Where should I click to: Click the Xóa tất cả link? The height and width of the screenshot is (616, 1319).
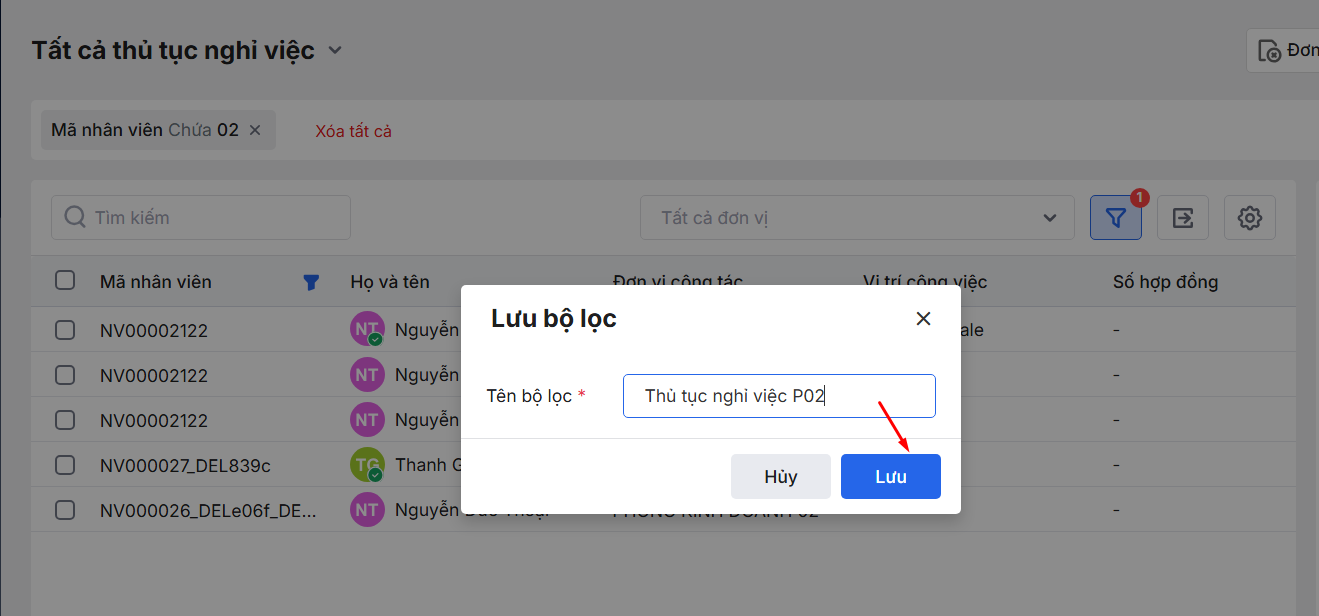pos(353,131)
